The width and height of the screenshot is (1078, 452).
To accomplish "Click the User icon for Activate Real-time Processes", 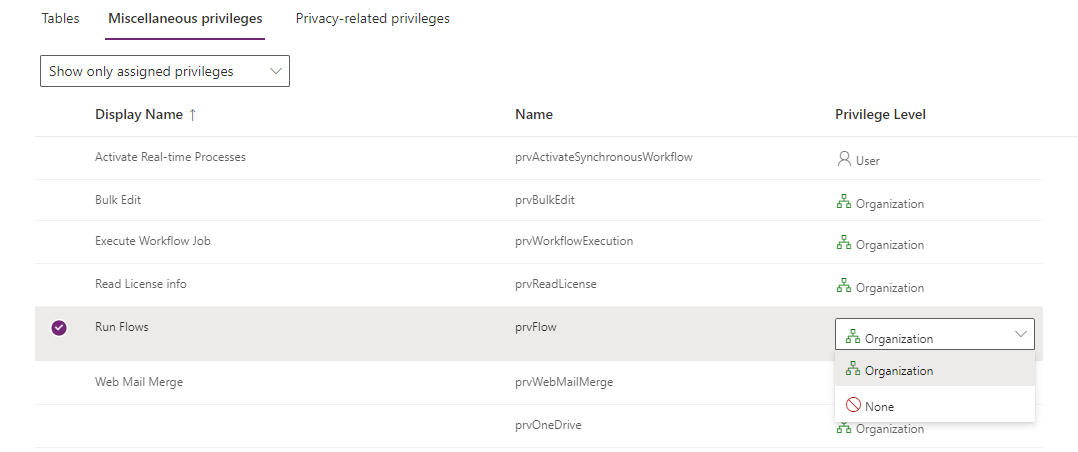I will pyautogui.click(x=844, y=159).
